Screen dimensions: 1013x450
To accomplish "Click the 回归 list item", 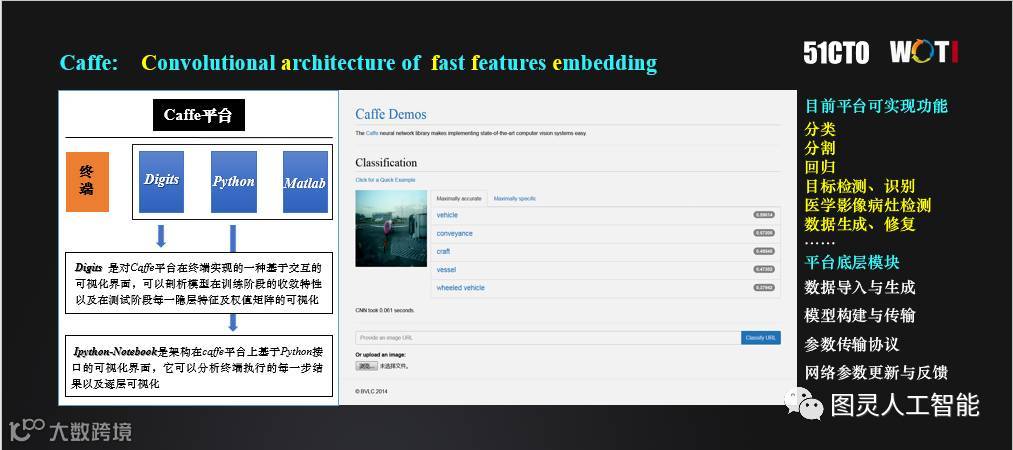I will point(820,167).
